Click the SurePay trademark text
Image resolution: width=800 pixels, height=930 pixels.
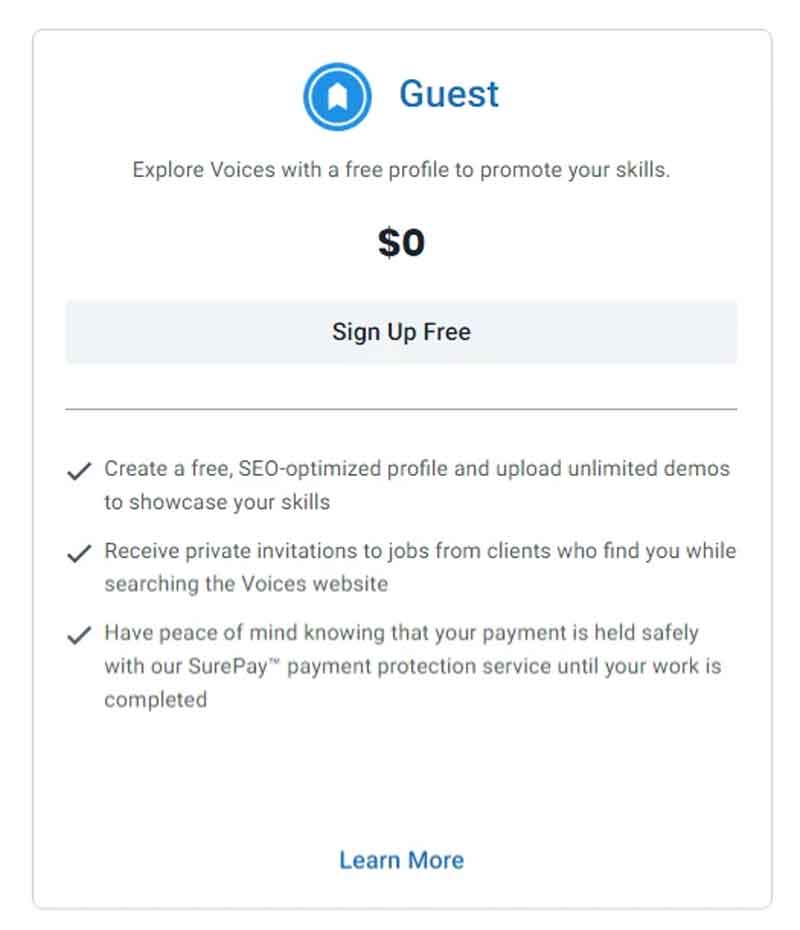[233, 666]
